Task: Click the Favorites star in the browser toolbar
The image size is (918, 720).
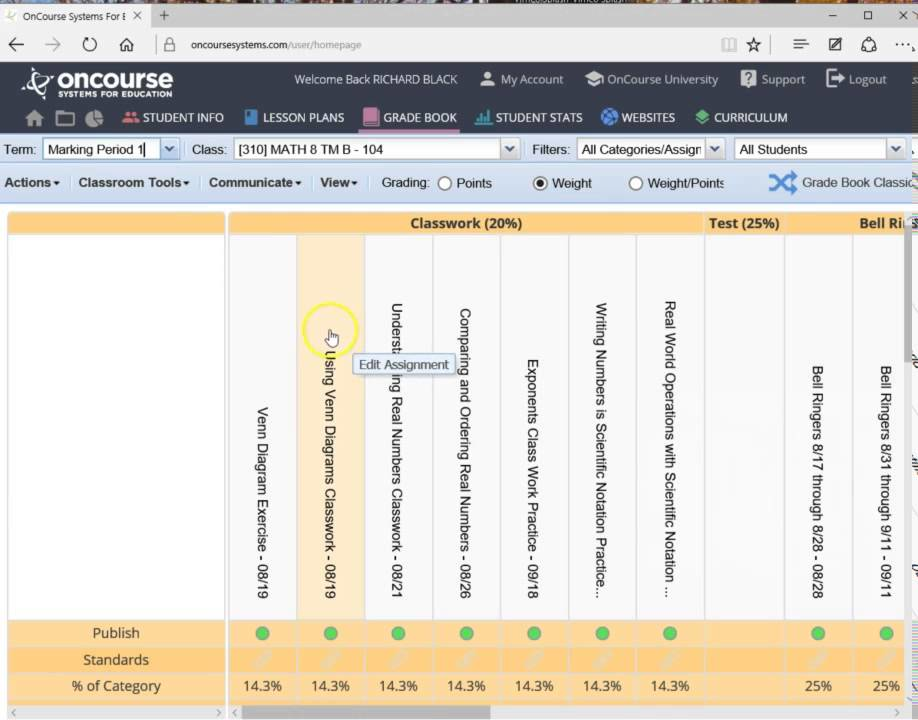Action: click(x=754, y=44)
